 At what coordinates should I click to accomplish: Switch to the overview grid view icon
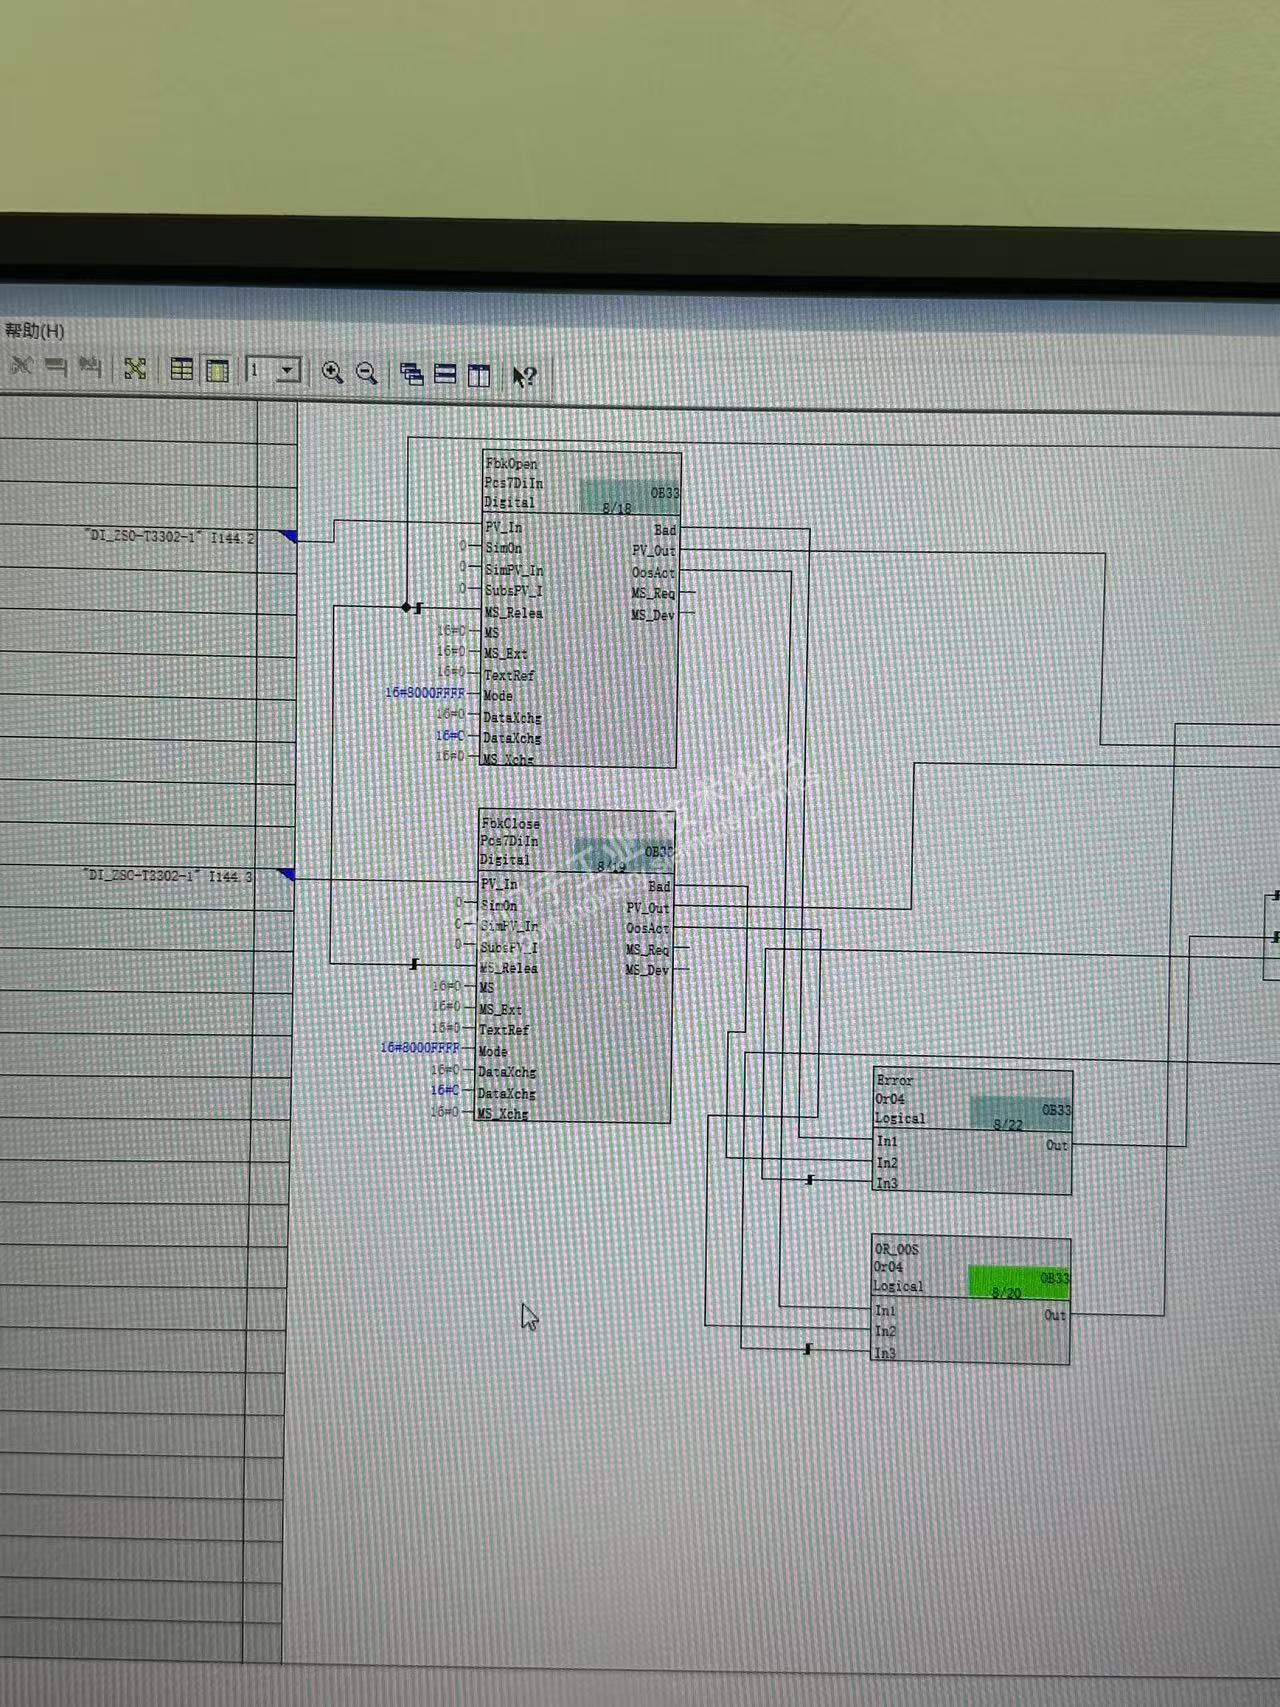coord(182,370)
